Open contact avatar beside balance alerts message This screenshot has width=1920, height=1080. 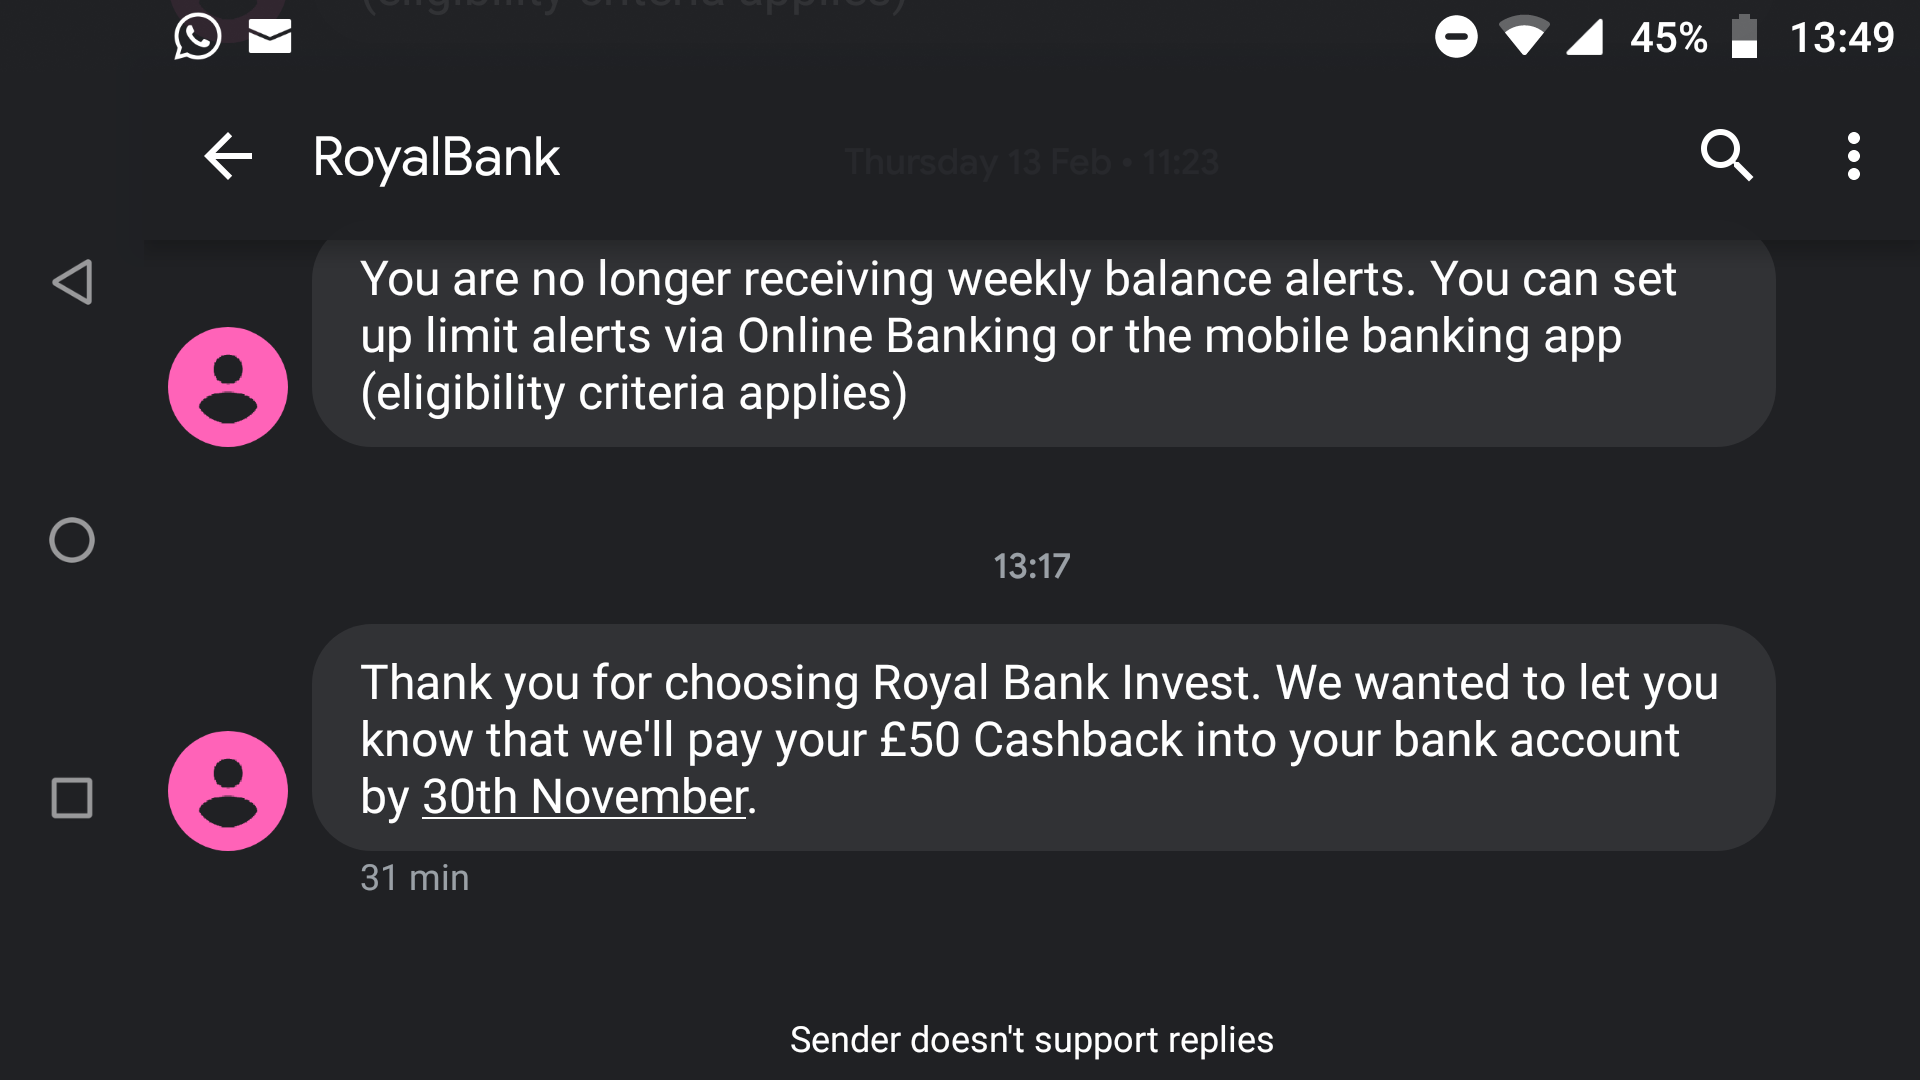pyautogui.click(x=228, y=387)
